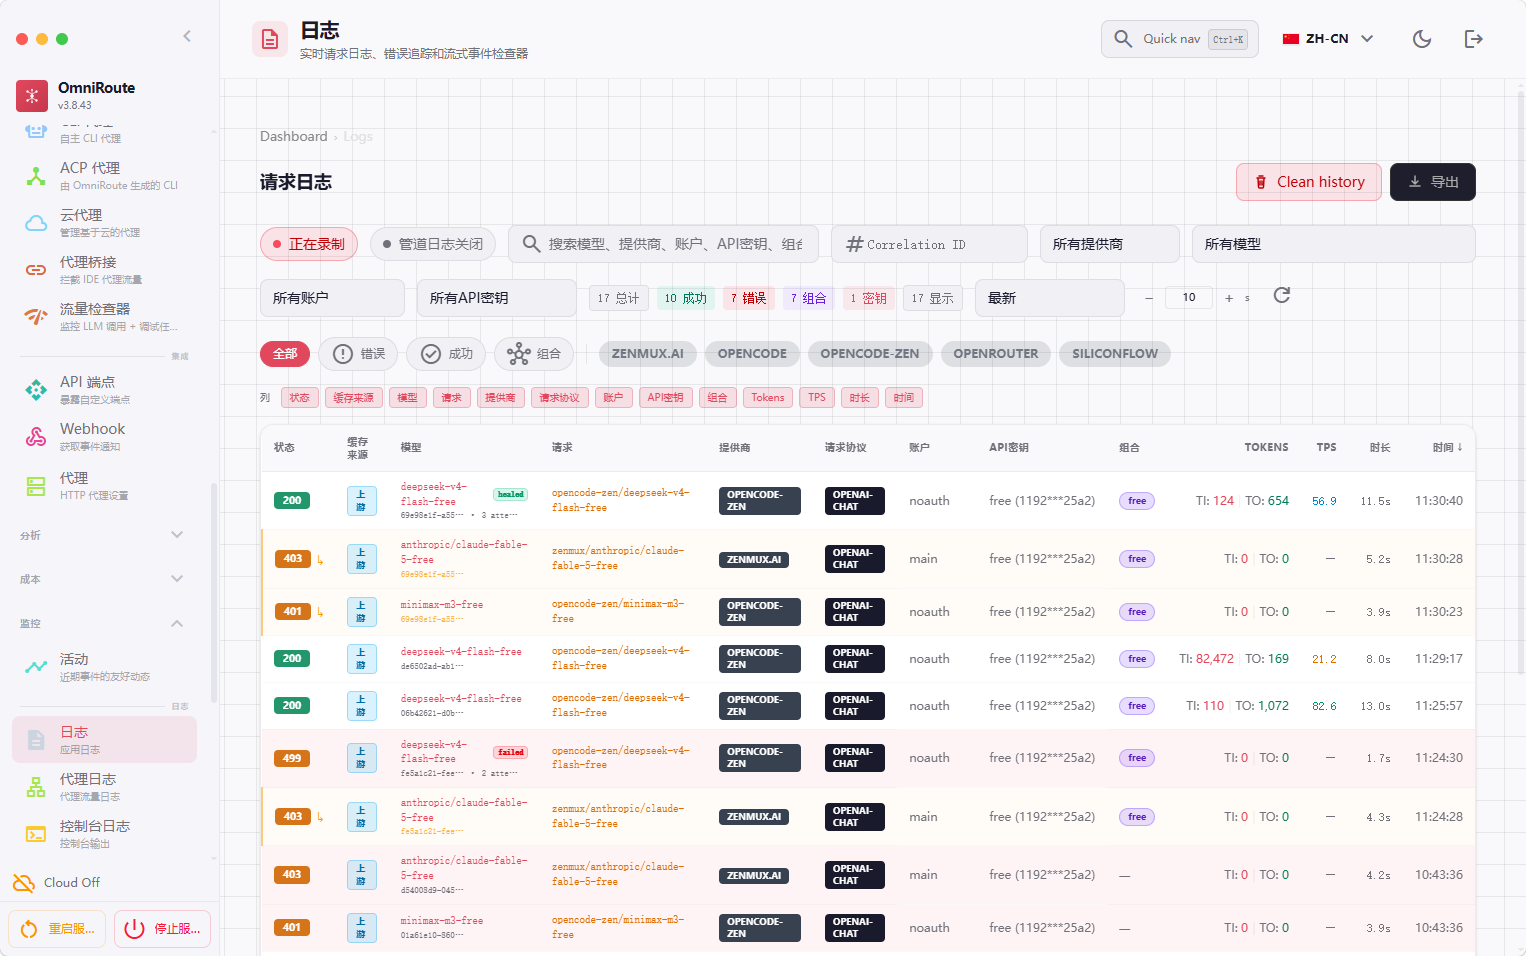
Task: Click the 停止服务 stop button
Action: [x=162, y=929]
